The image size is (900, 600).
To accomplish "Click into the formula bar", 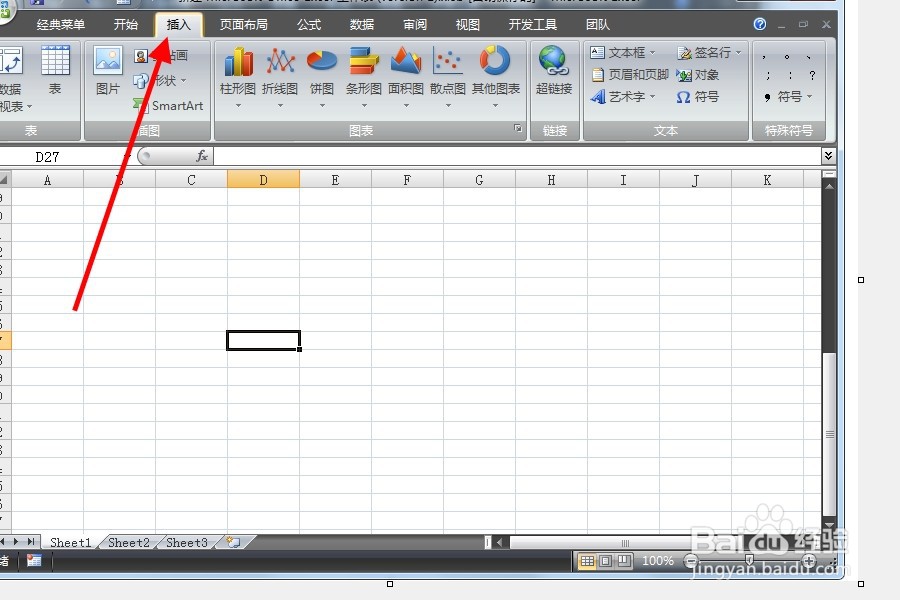I will (x=518, y=156).
